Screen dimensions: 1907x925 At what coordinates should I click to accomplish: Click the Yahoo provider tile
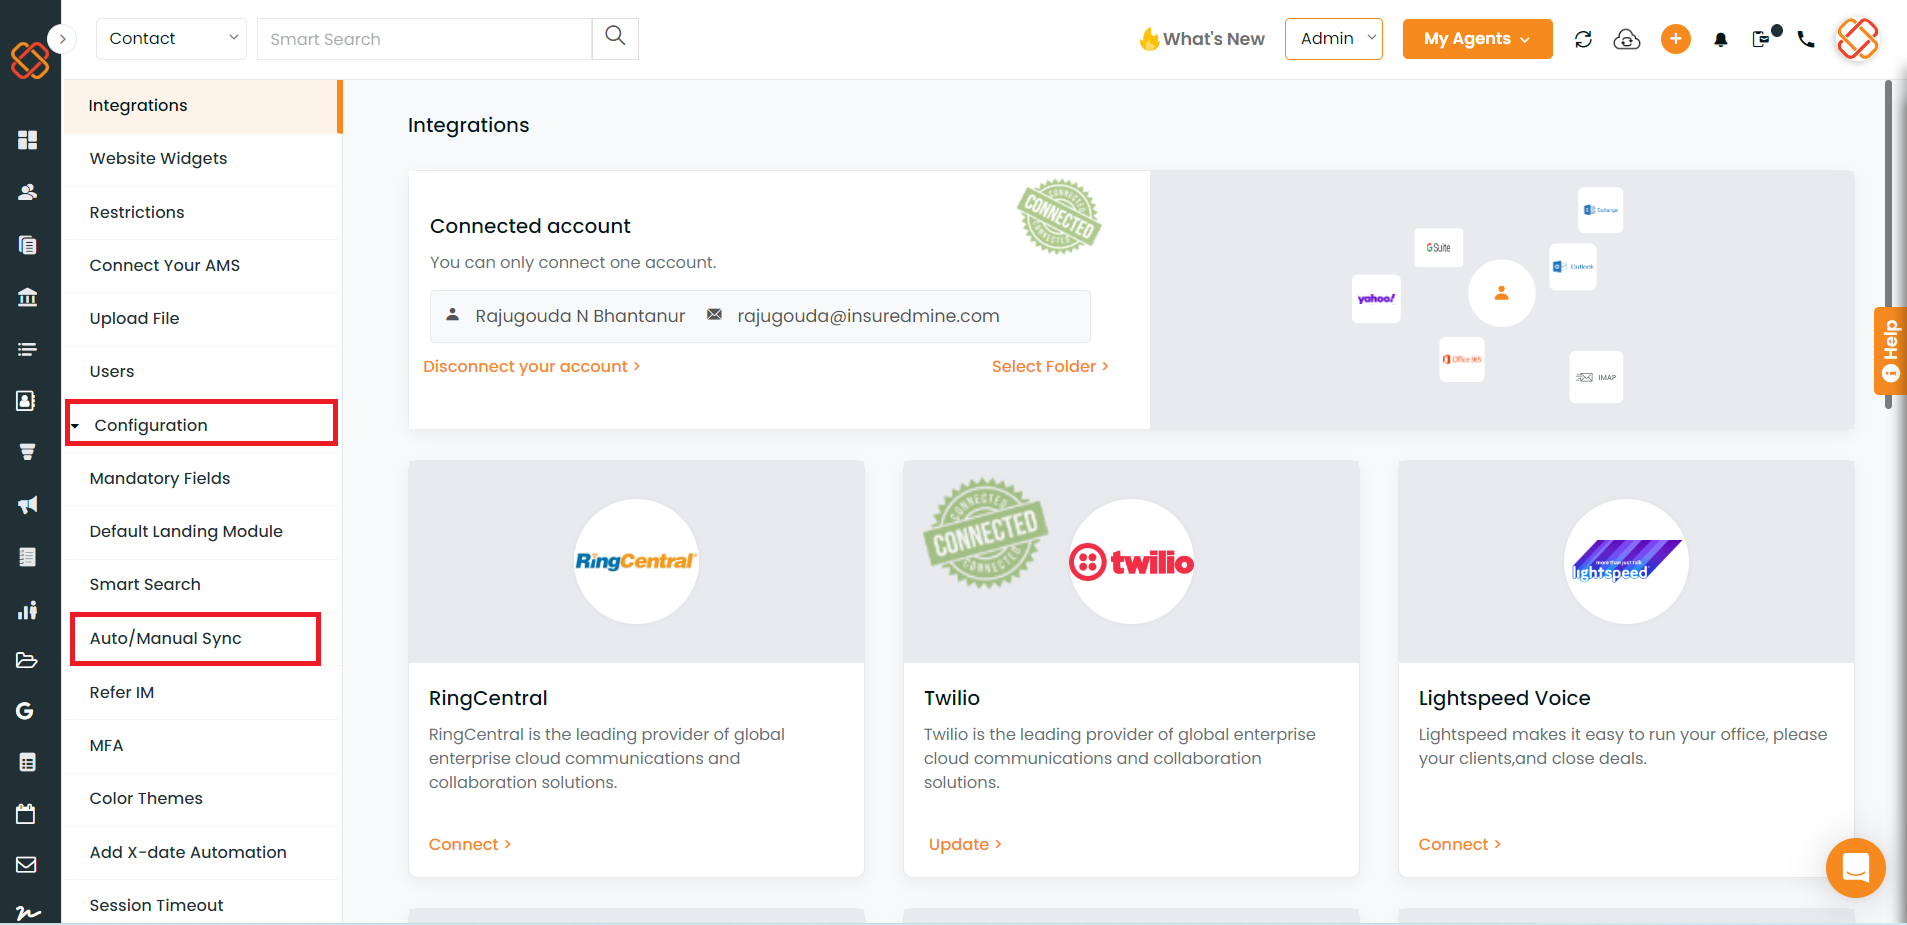point(1376,298)
